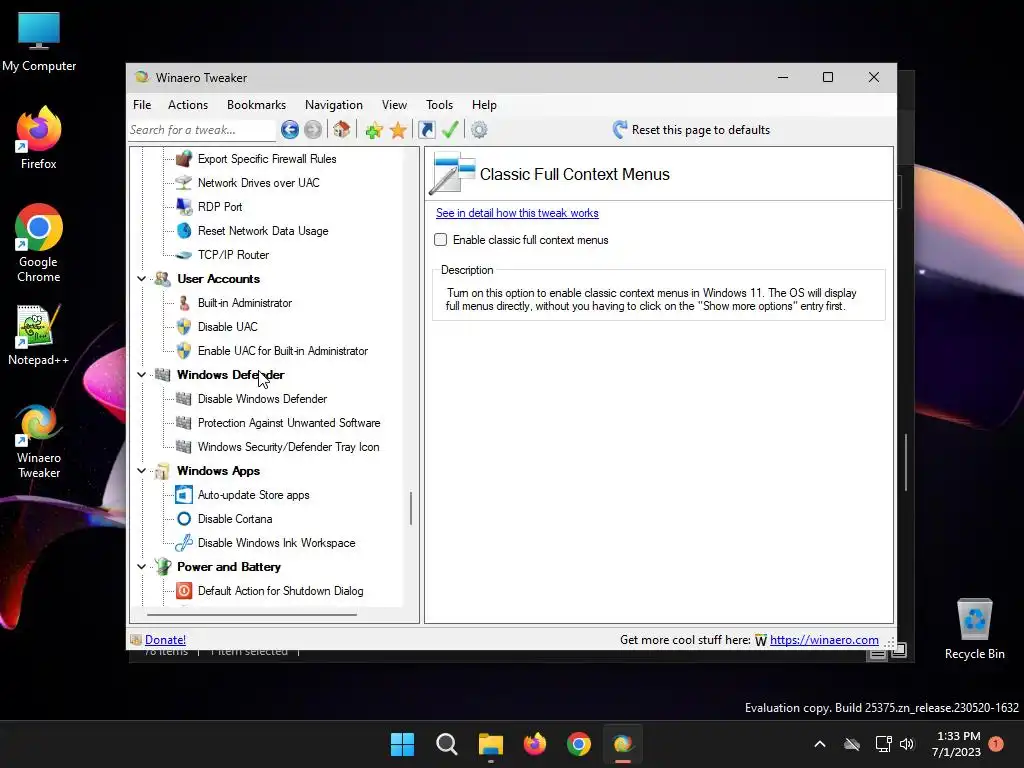This screenshot has height=768, width=1024.
Task: Open File Explorer from the taskbar
Action: click(x=490, y=744)
